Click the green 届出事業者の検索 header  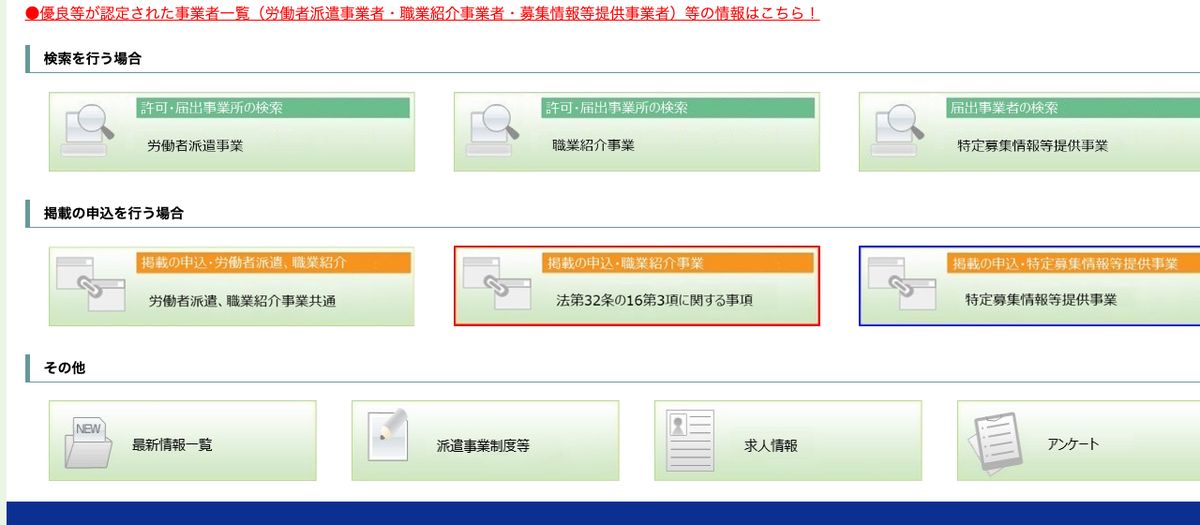(1073, 108)
